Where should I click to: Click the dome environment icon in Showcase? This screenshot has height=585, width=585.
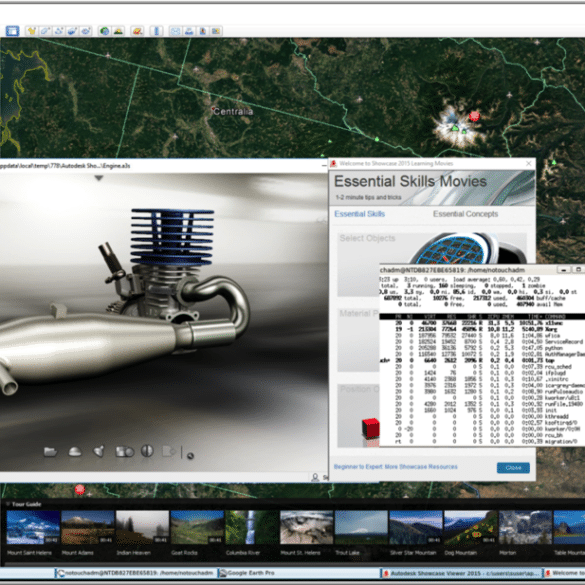pos(75,452)
